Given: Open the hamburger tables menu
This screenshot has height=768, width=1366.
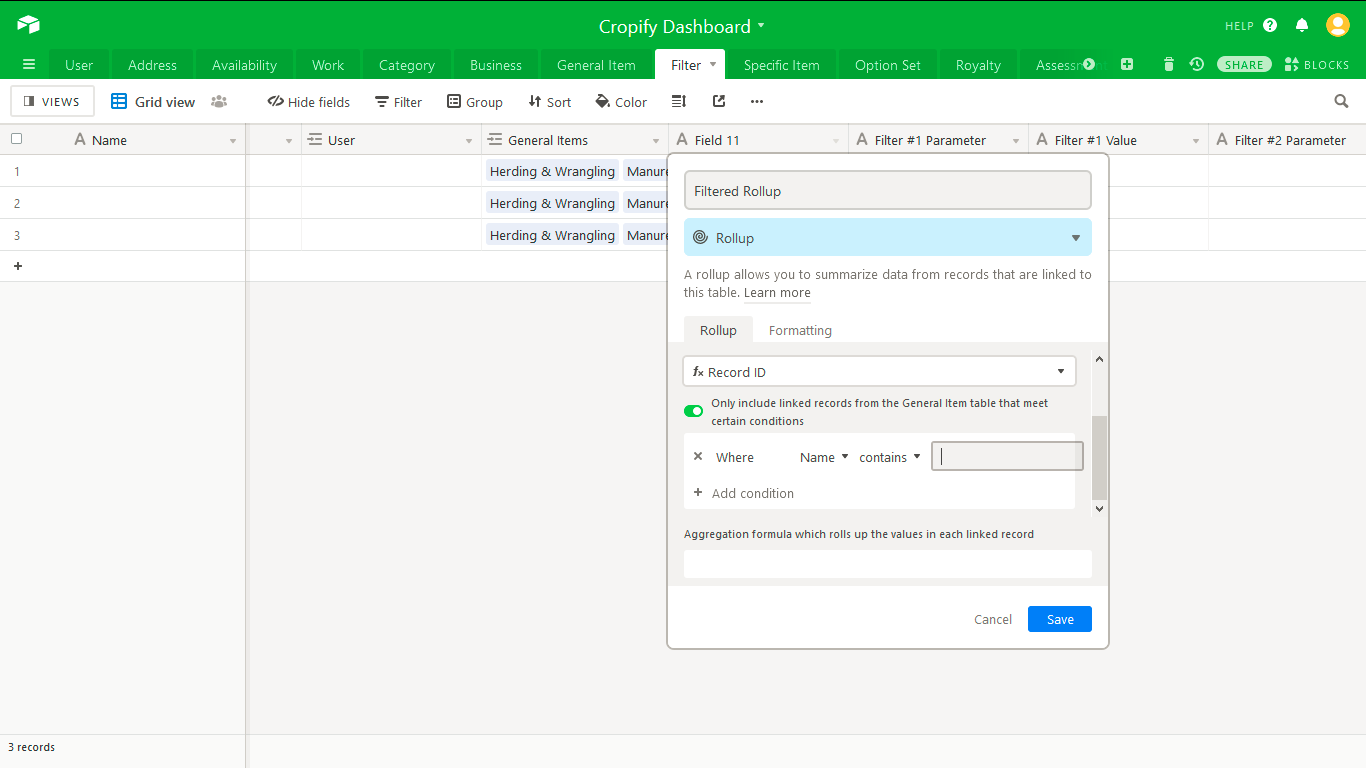Looking at the screenshot, I should coord(29,65).
